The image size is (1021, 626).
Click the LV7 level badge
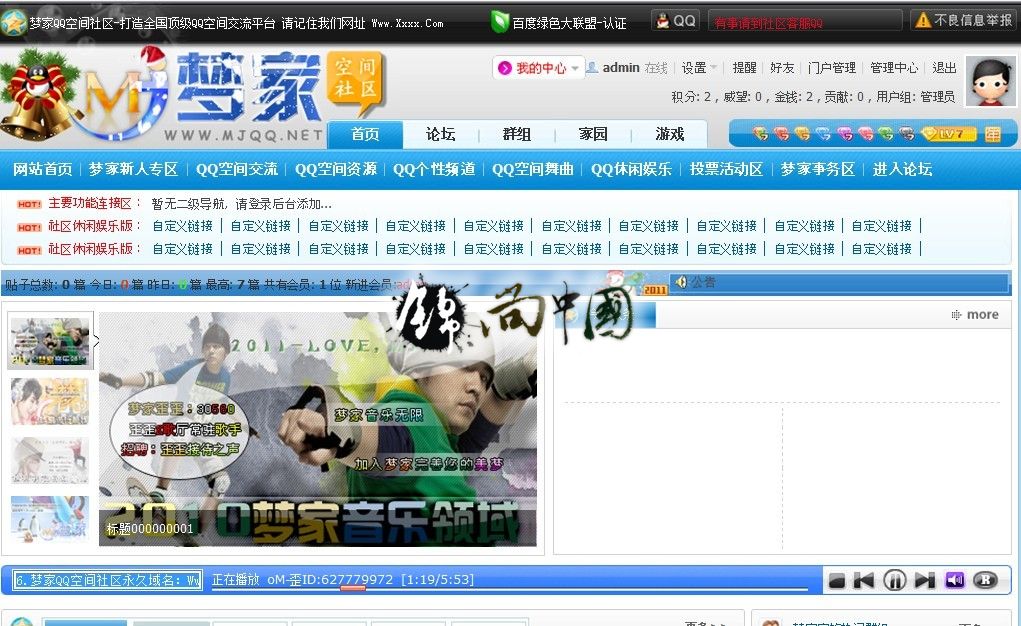pos(949,134)
